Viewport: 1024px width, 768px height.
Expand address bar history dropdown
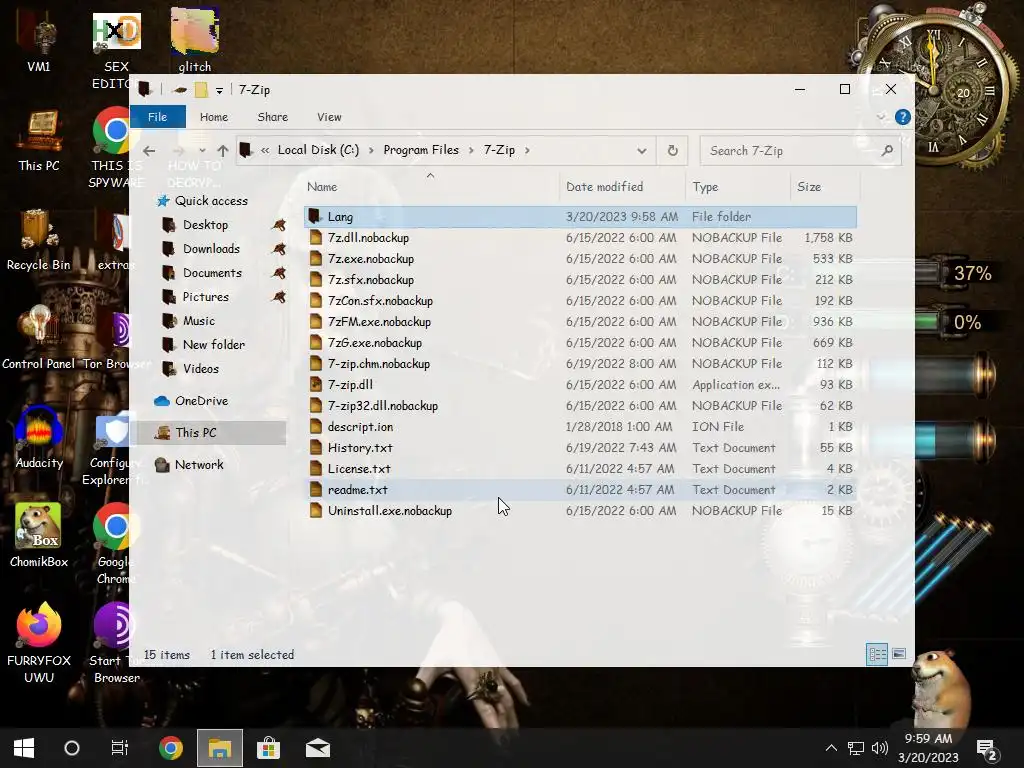pos(641,151)
